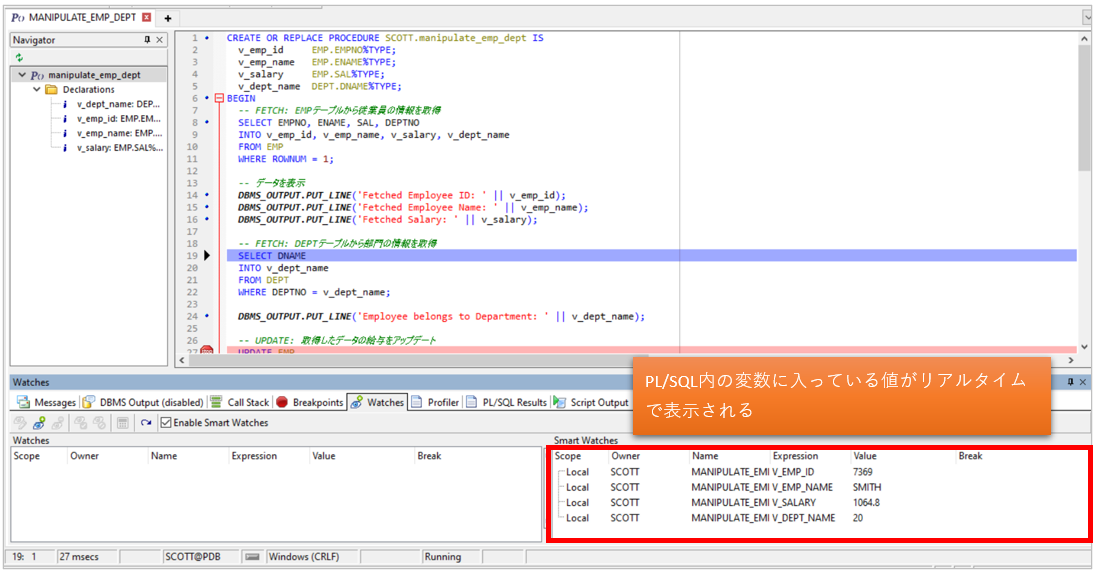Click the refresh watches arrow icon

point(146,423)
